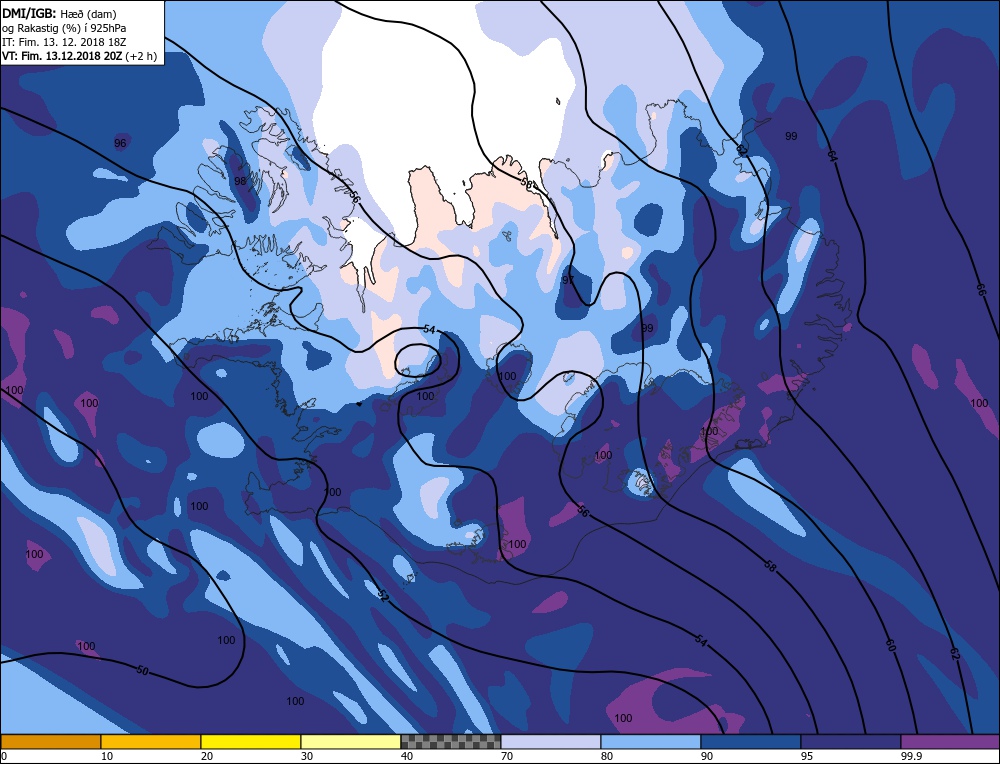Choose the dark navy 95–99.9 legend swatch
Screen dimensions: 1000x764
coord(851,742)
